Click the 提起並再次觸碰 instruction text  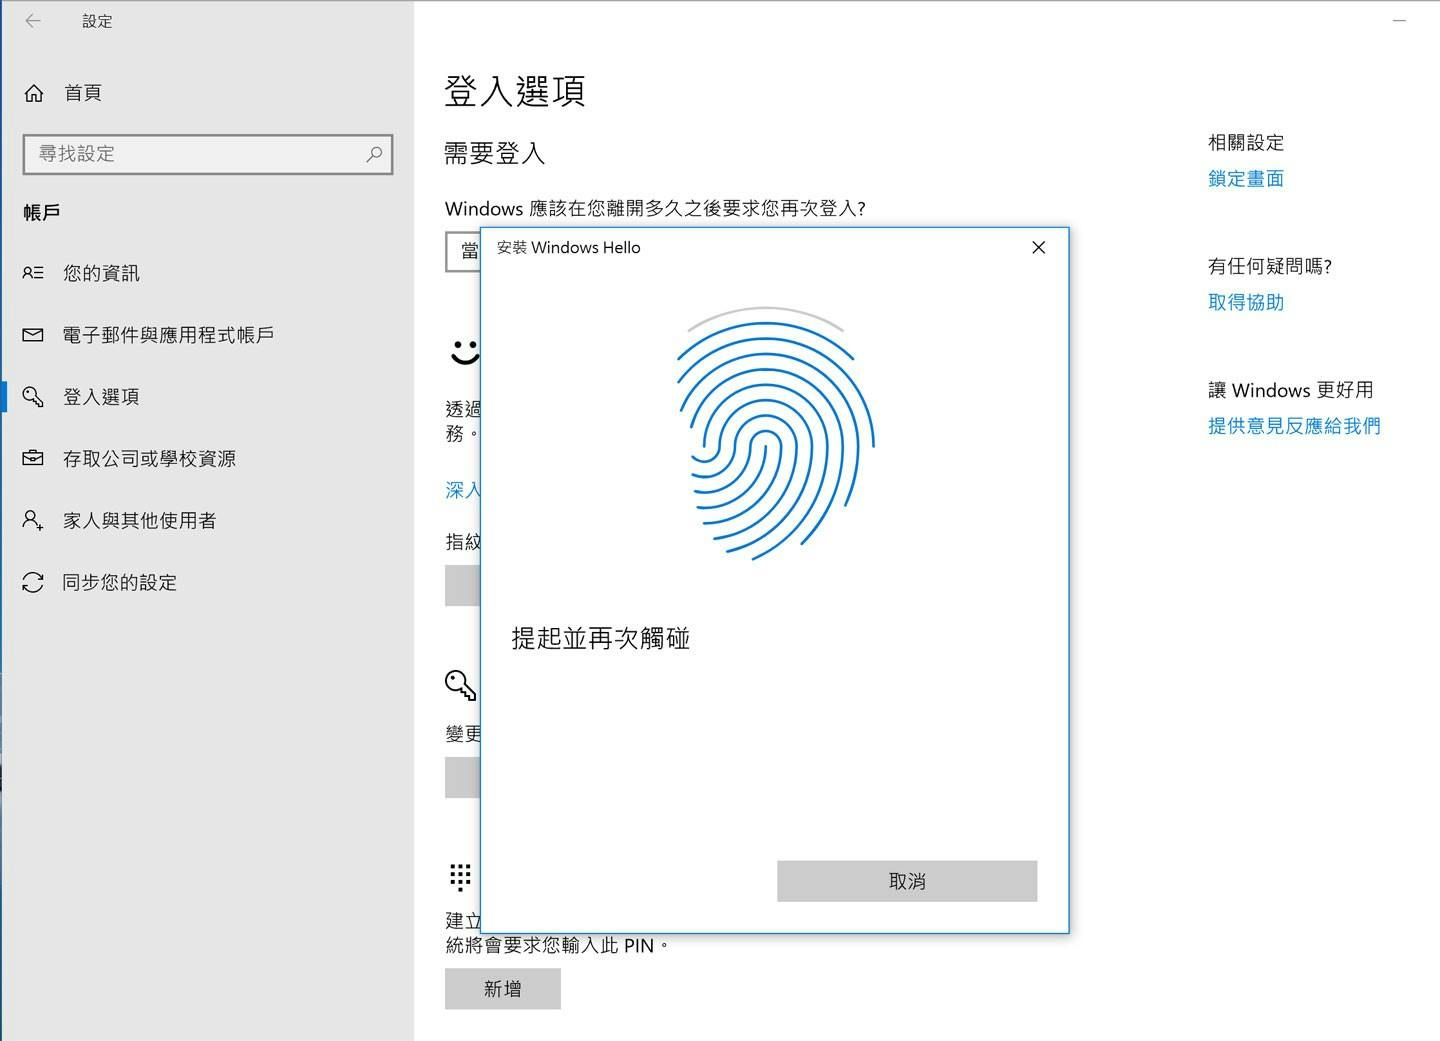(600, 639)
